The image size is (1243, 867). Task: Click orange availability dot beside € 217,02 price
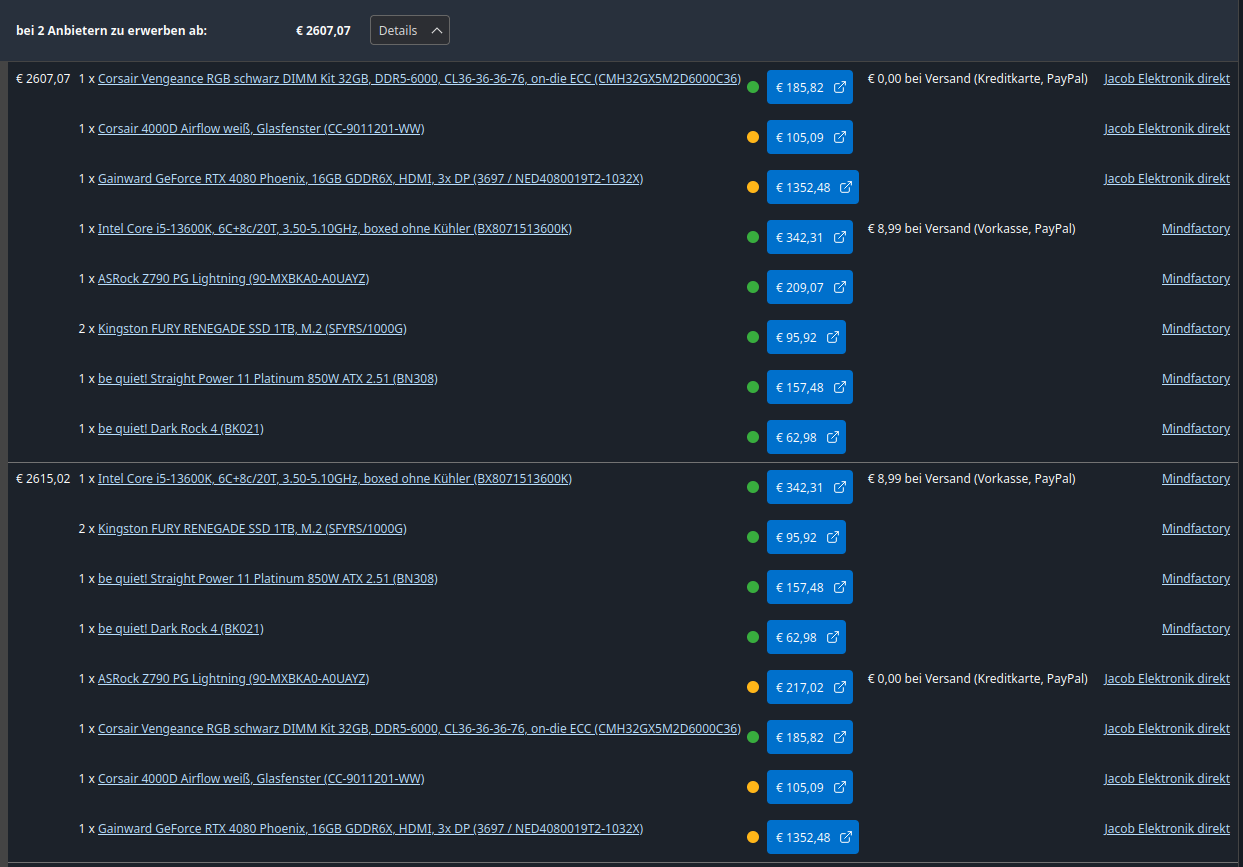click(753, 687)
